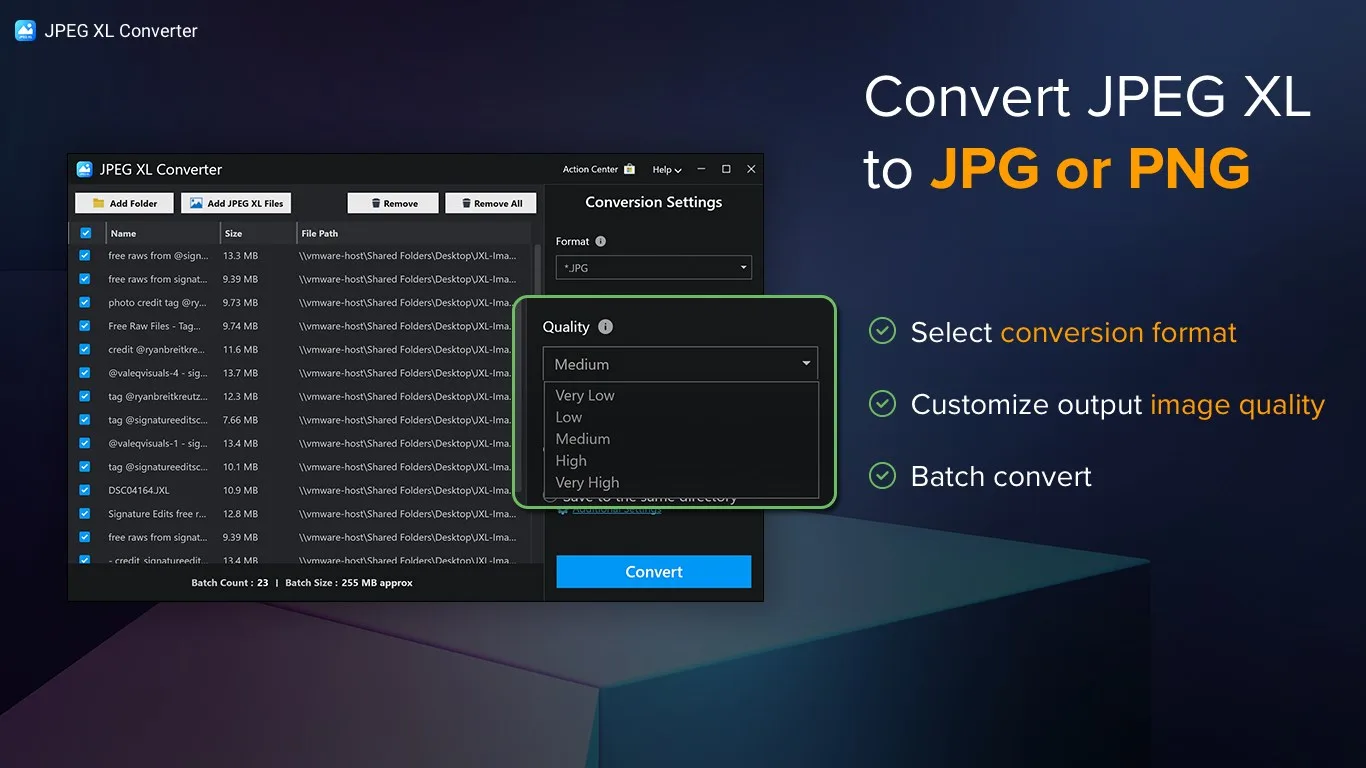The image size is (1366, 768).
Task: Click the Quality combo box showing Medium
Action: [680, 364]
